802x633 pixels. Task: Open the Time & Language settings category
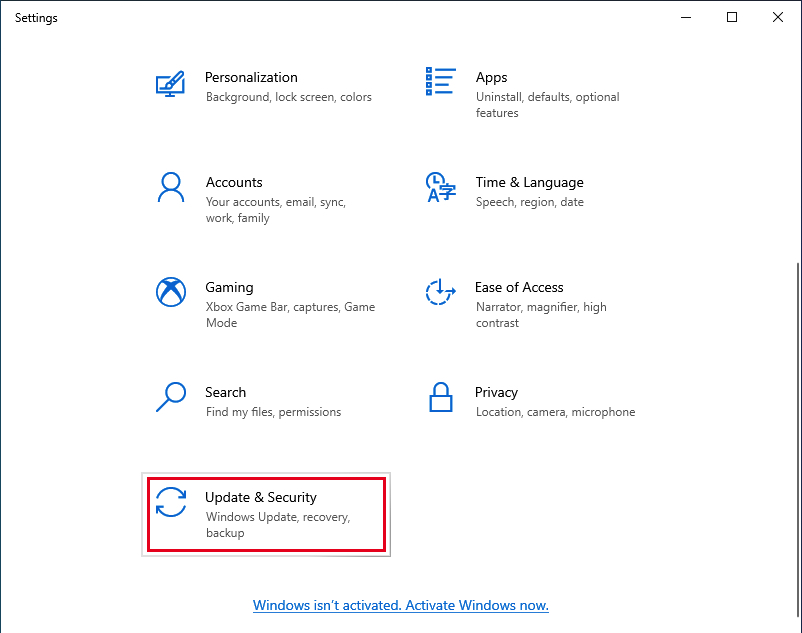(529, 189)
